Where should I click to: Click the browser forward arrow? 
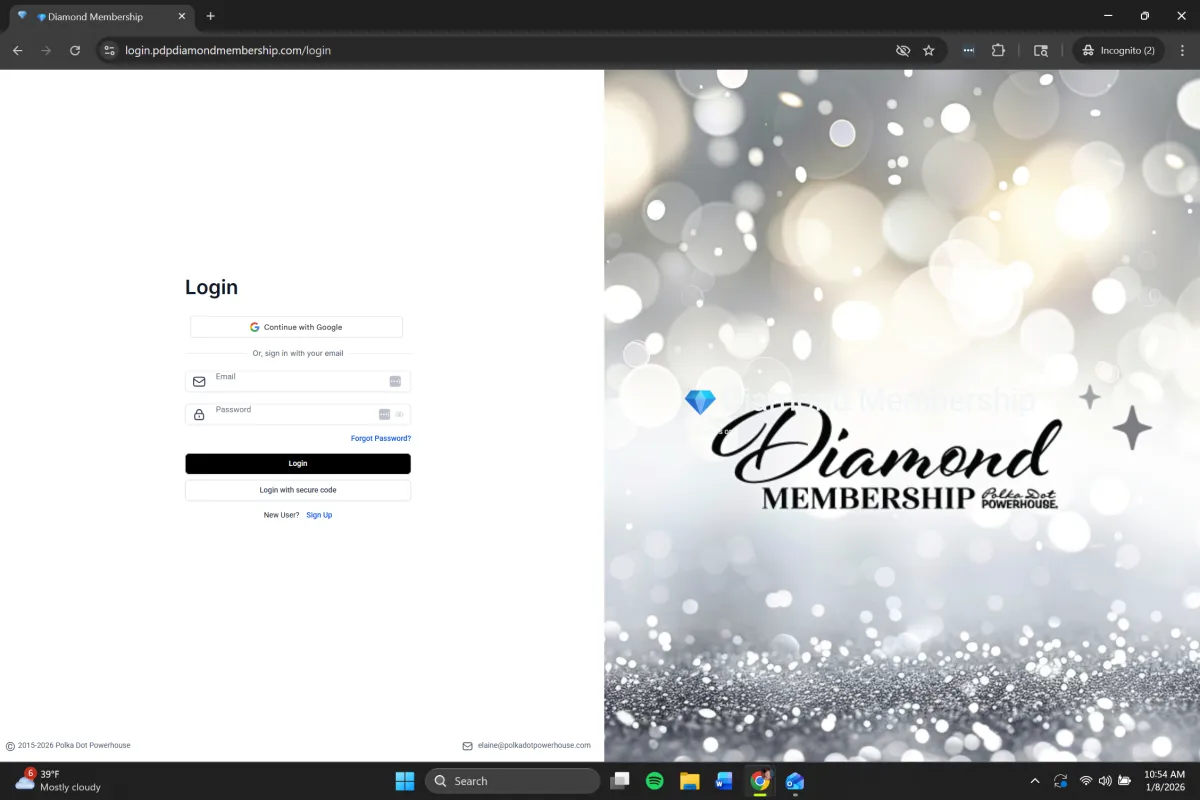(x=46, y=50)
